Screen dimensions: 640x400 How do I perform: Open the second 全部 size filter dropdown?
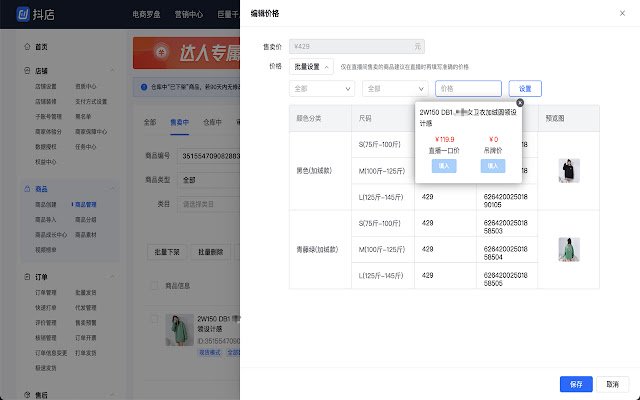pos(395,89)
